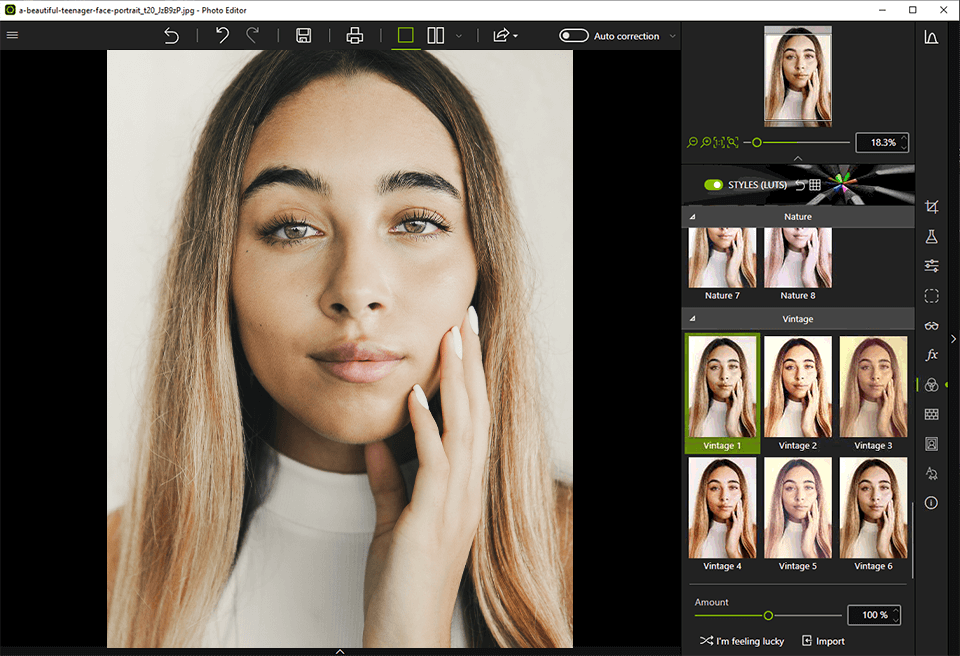
Task: Collapse the Vintage styles section
Action: 692,319
